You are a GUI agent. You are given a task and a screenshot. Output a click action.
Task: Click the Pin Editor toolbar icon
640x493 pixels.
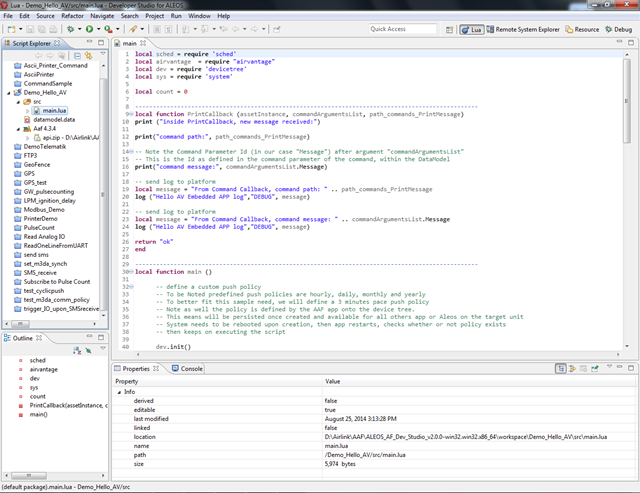coord(277,29)
